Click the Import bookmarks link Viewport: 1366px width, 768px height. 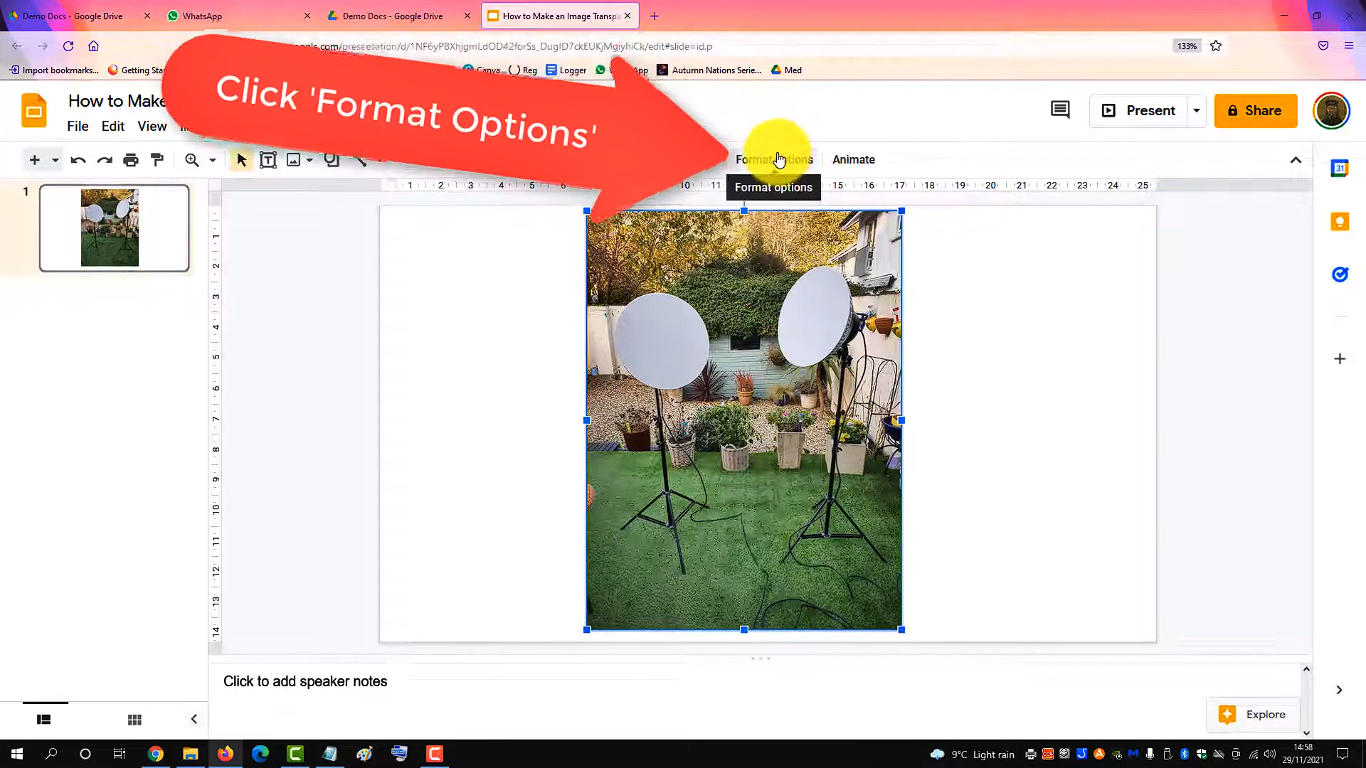pos(54,70)
